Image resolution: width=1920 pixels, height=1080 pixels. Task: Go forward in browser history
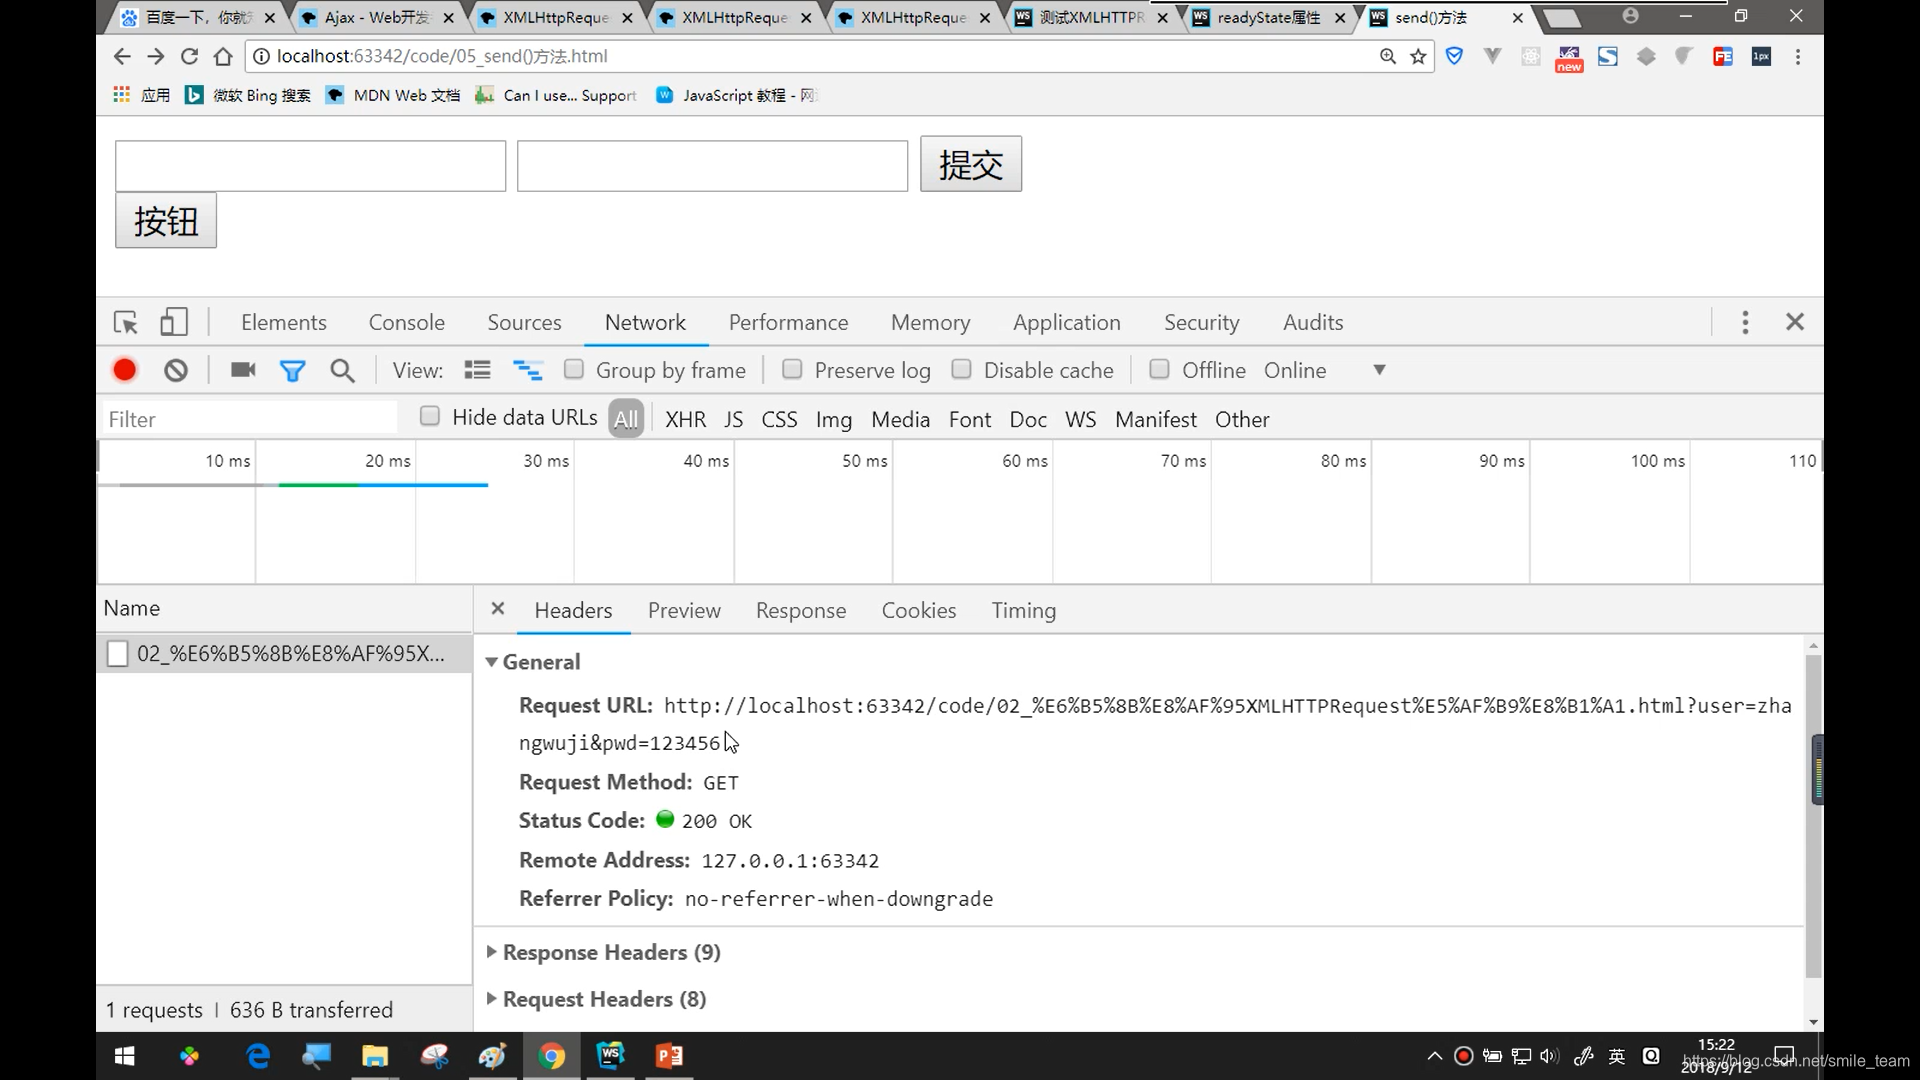click(x=156, y=57)
